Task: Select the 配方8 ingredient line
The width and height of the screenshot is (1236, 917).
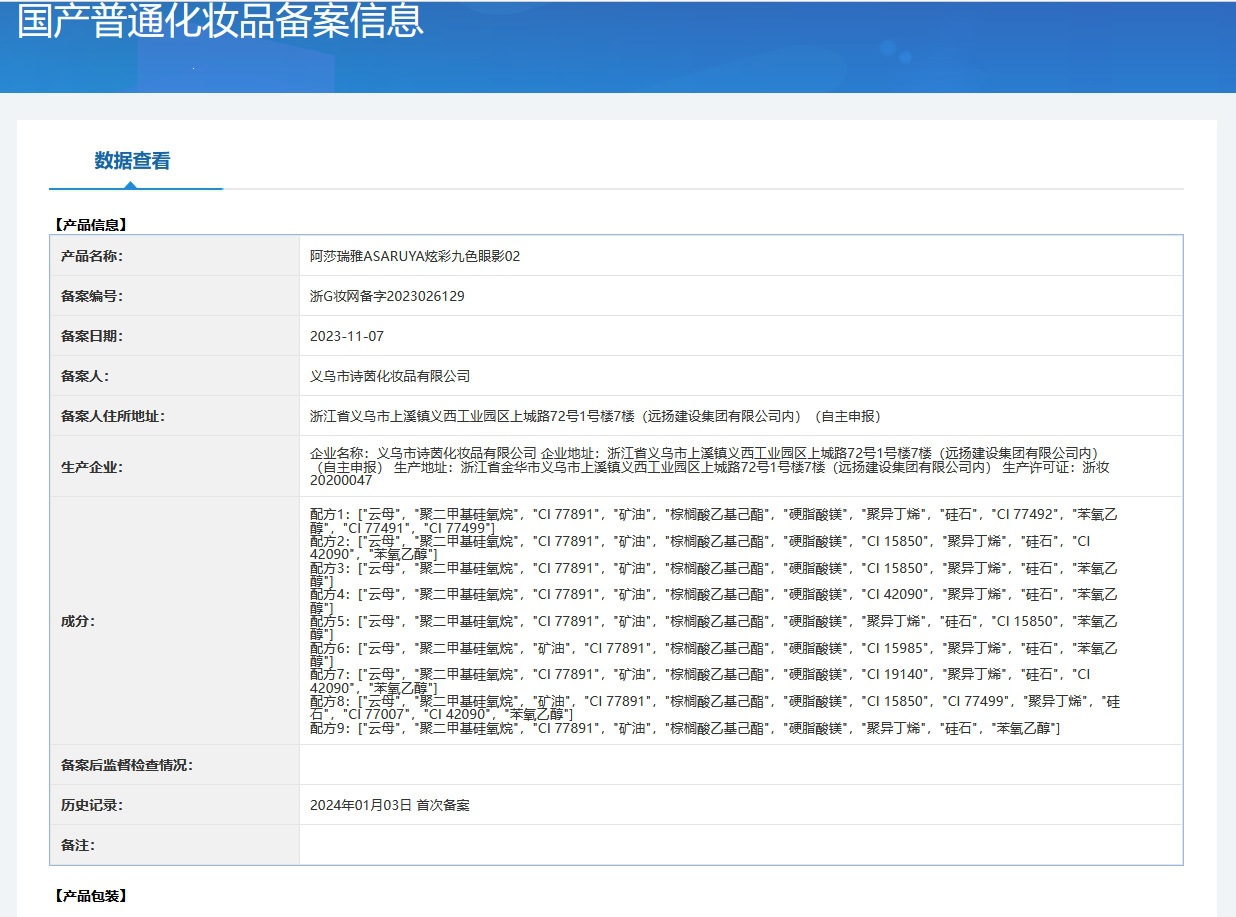Action: [x=715, y=709]
